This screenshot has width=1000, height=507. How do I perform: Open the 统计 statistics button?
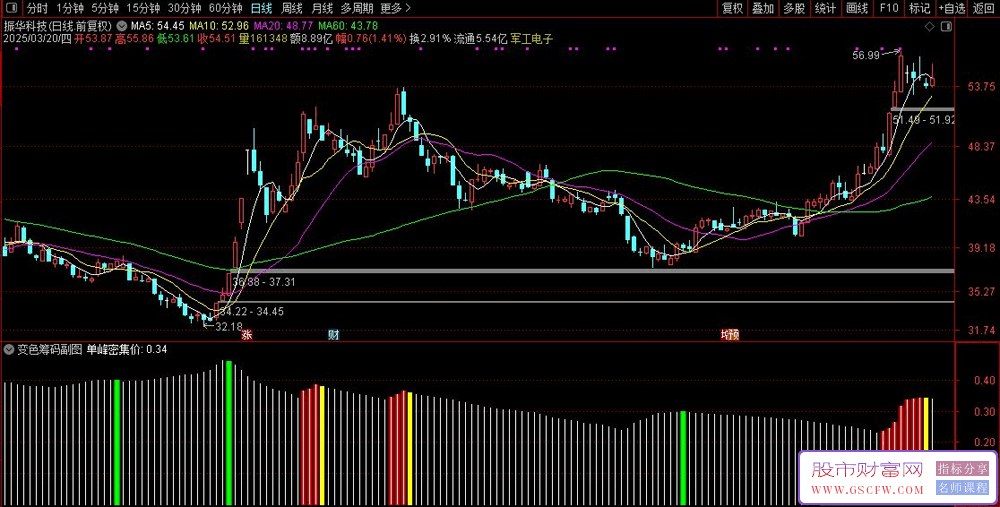[825, 8]
